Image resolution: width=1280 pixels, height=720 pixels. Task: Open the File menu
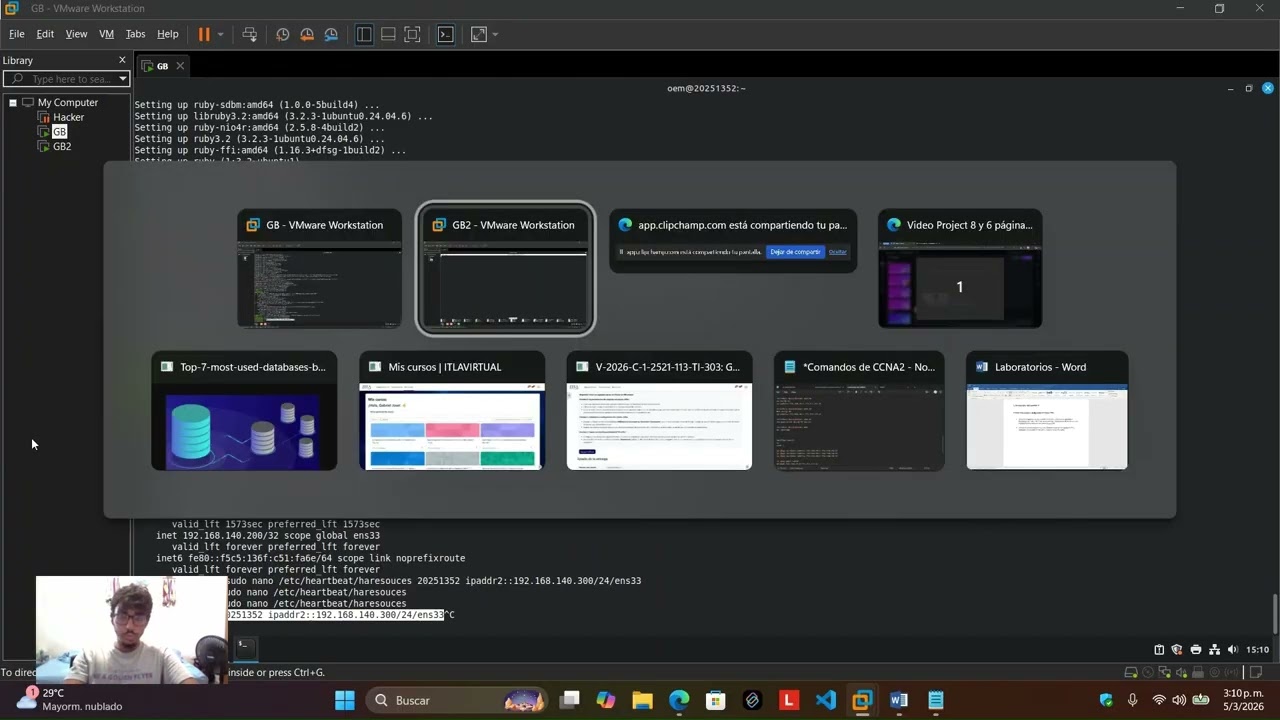(17, 34)
